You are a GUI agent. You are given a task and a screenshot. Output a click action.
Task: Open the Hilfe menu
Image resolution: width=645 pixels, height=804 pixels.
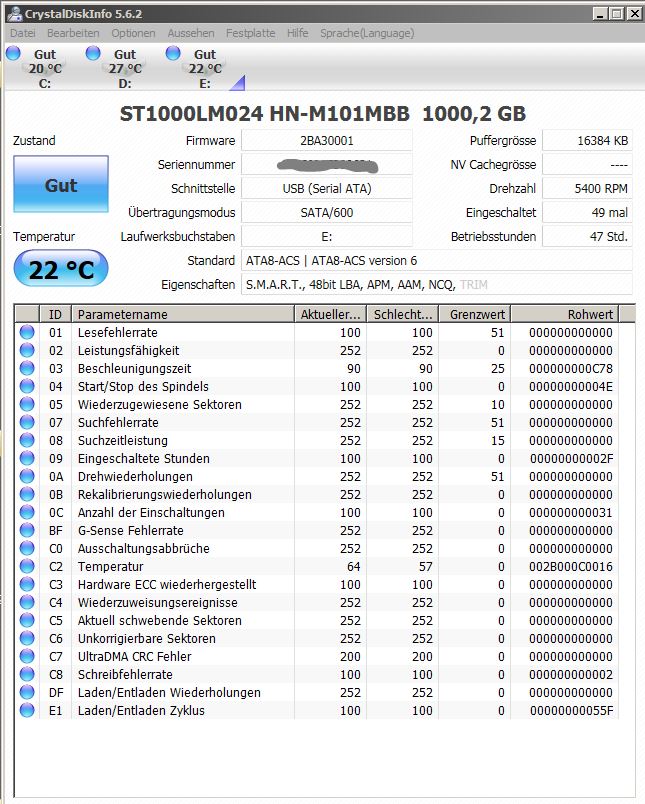click(x=297, y=33)
